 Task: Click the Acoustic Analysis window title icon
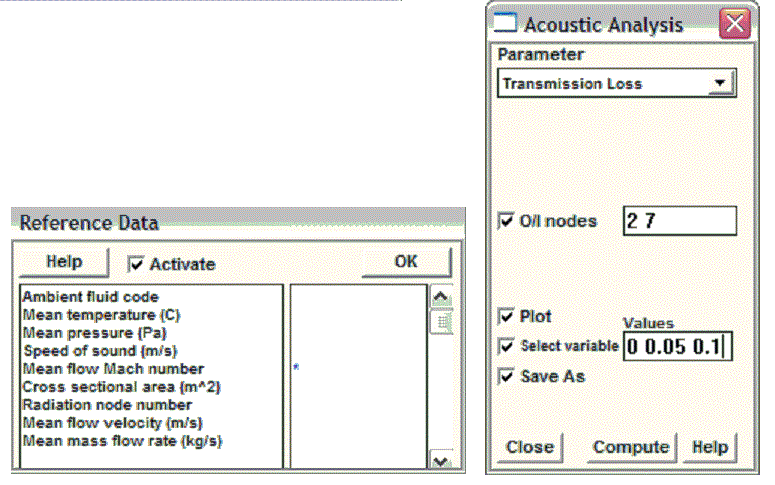tap(507, 23)
